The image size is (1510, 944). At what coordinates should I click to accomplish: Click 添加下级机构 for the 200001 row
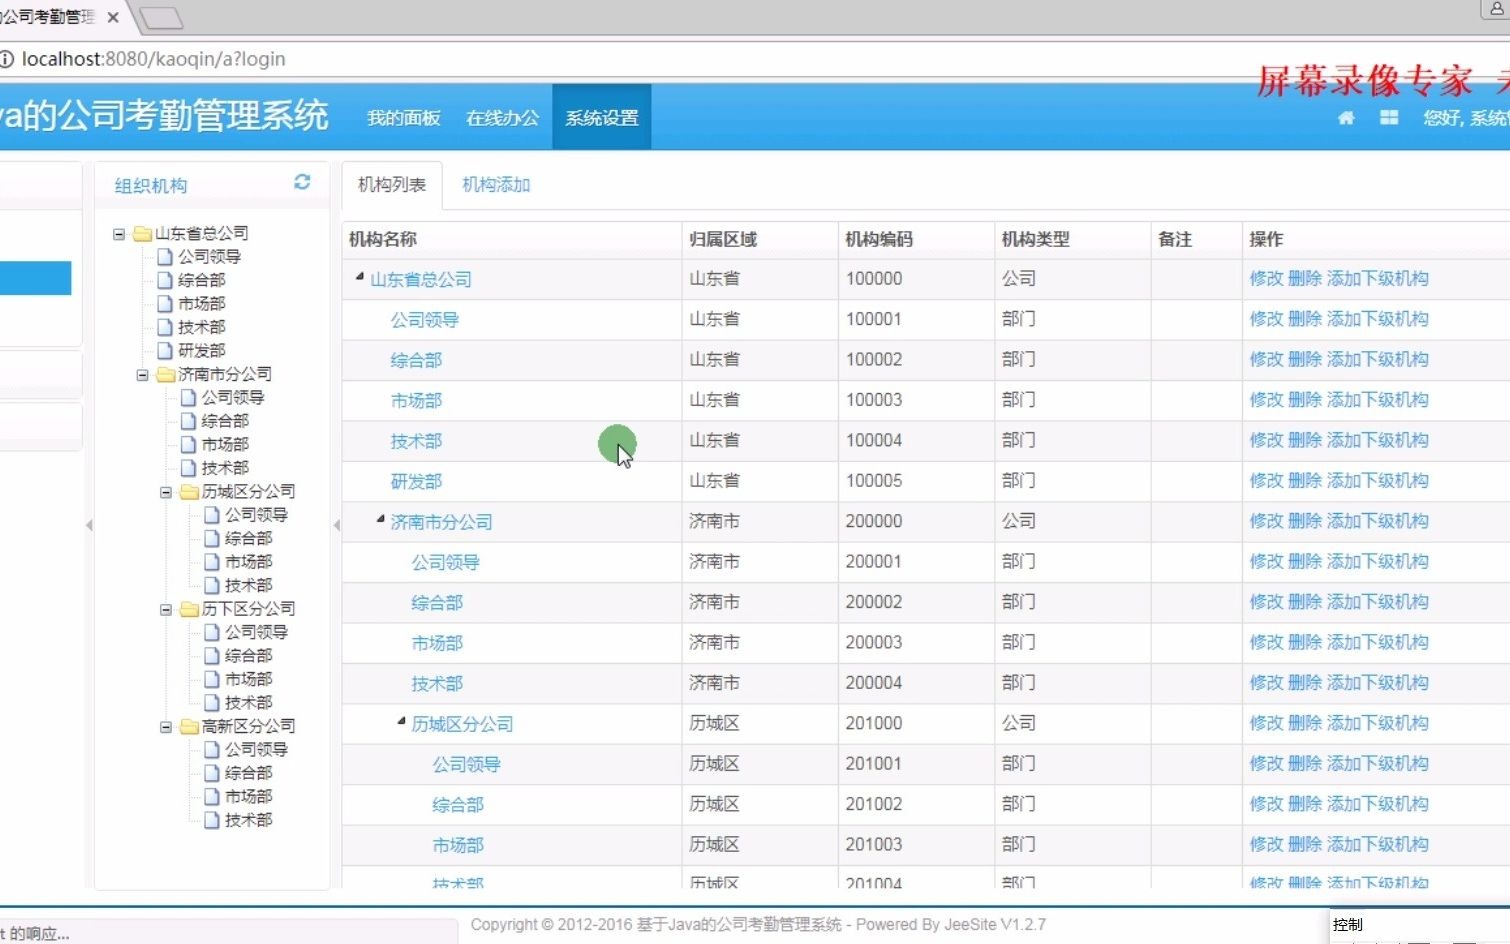1378,562
